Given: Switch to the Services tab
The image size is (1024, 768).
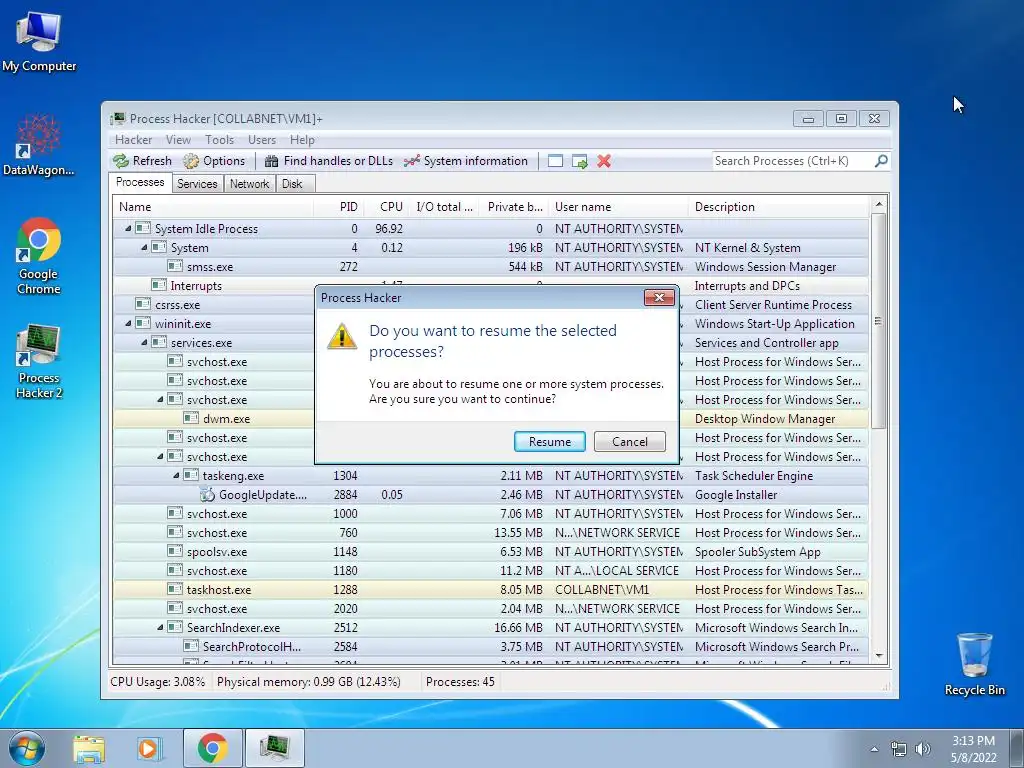Looking at the screenshot, I should point(197,184).
